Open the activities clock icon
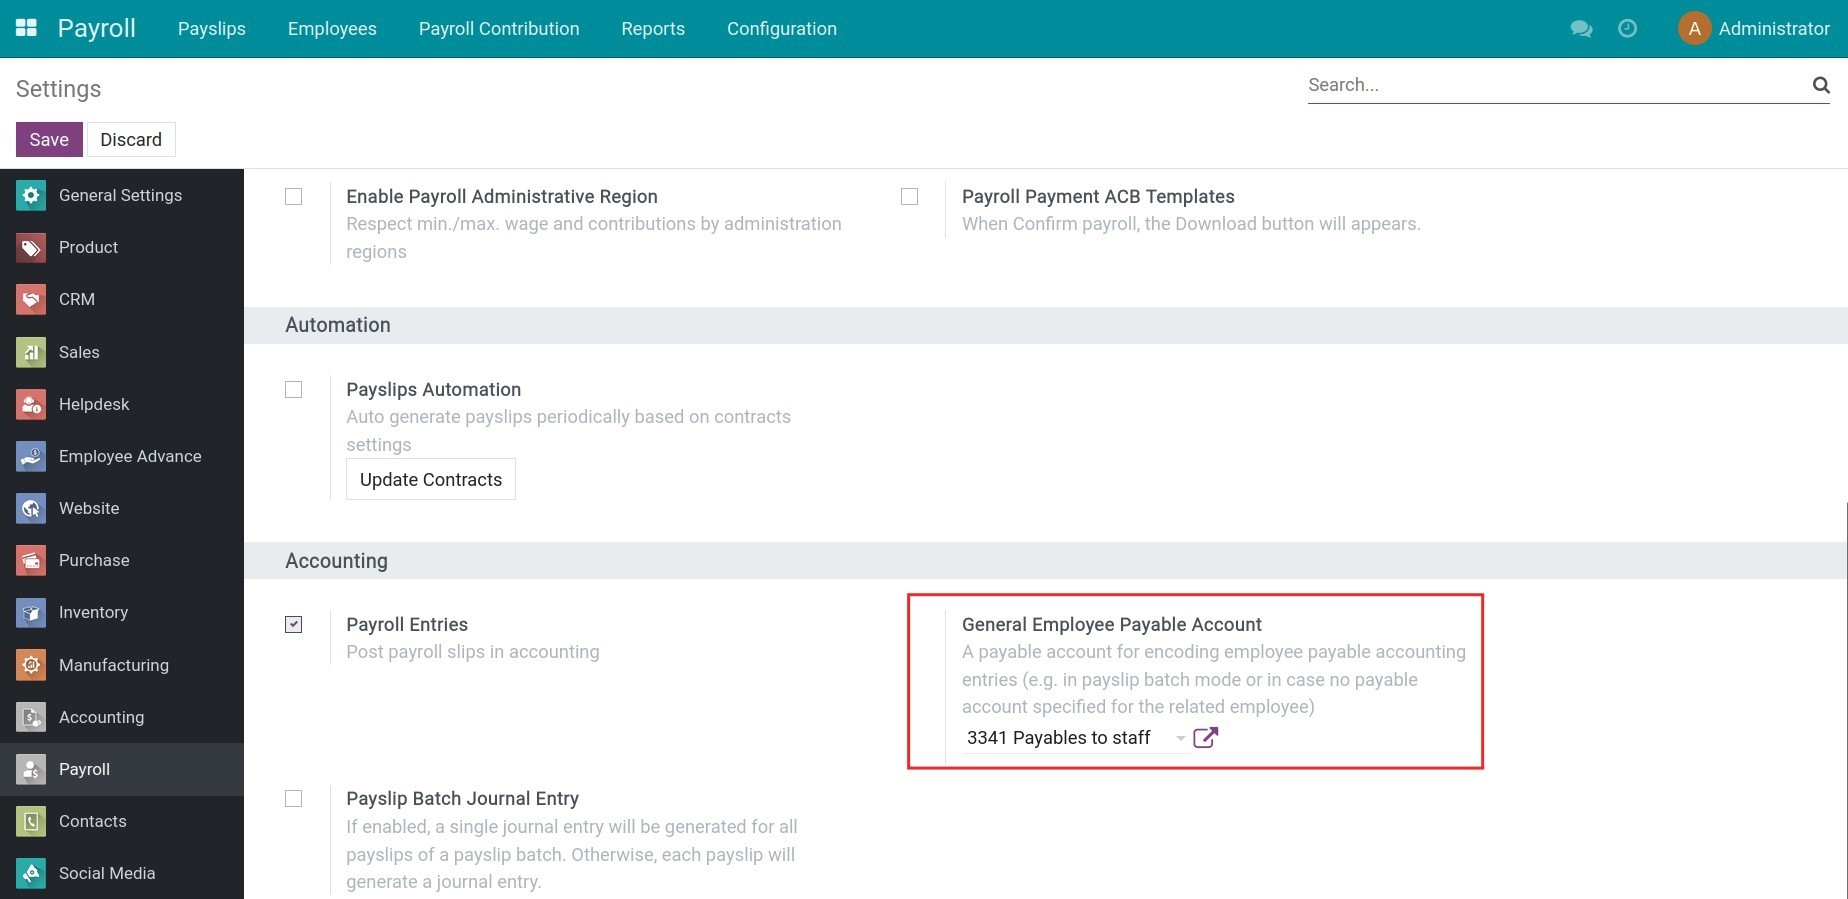 click(x=1627, y=29)
